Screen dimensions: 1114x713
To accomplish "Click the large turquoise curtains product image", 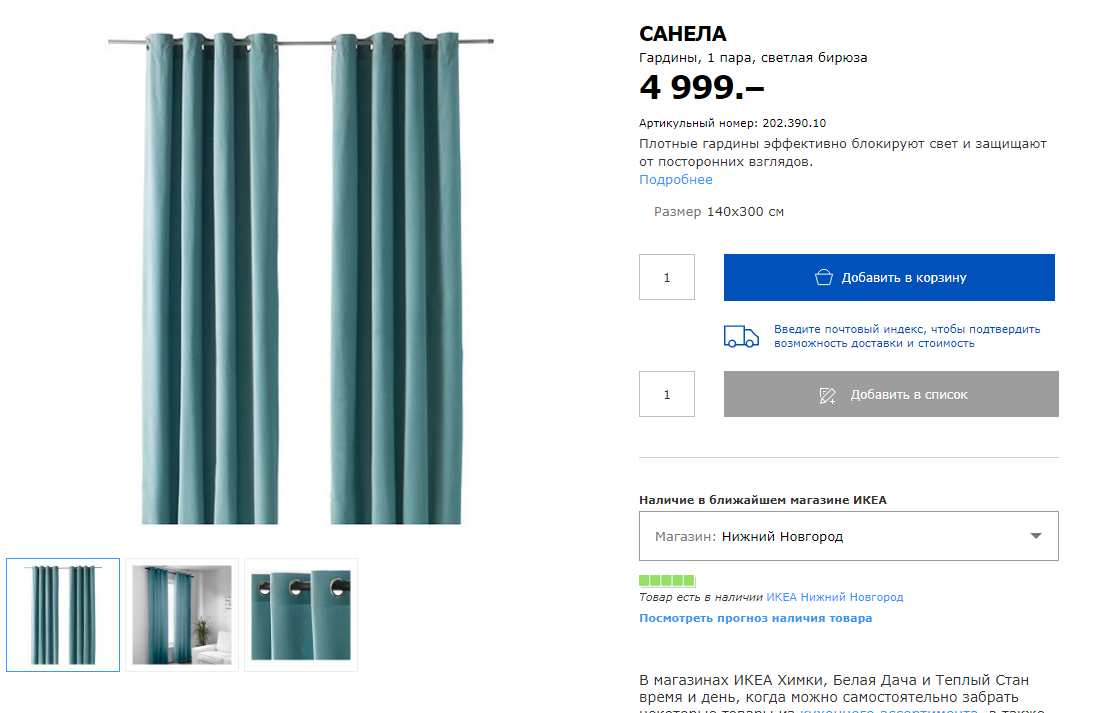I will point(301,278).
